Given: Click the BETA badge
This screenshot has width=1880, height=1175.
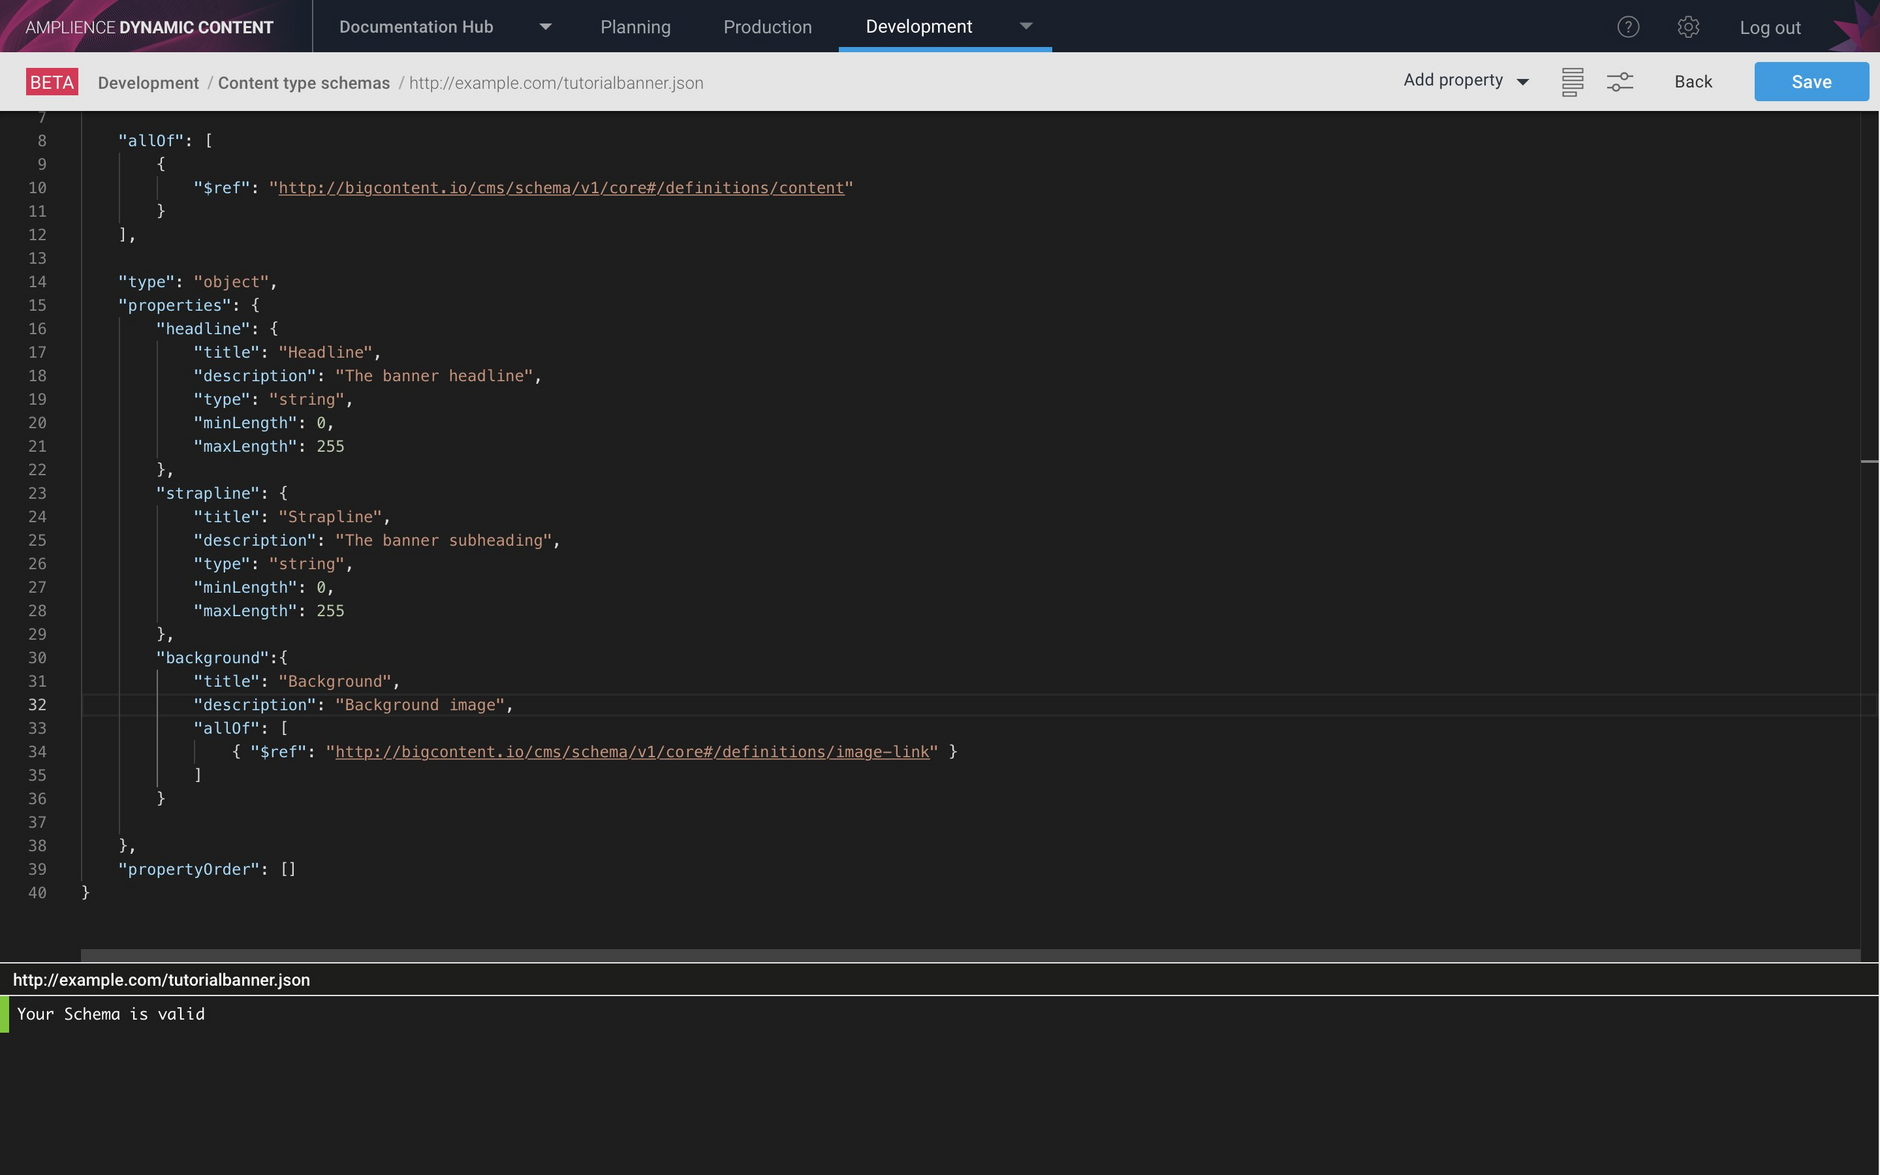Looking at the screenshot, I should pos(52,81).
